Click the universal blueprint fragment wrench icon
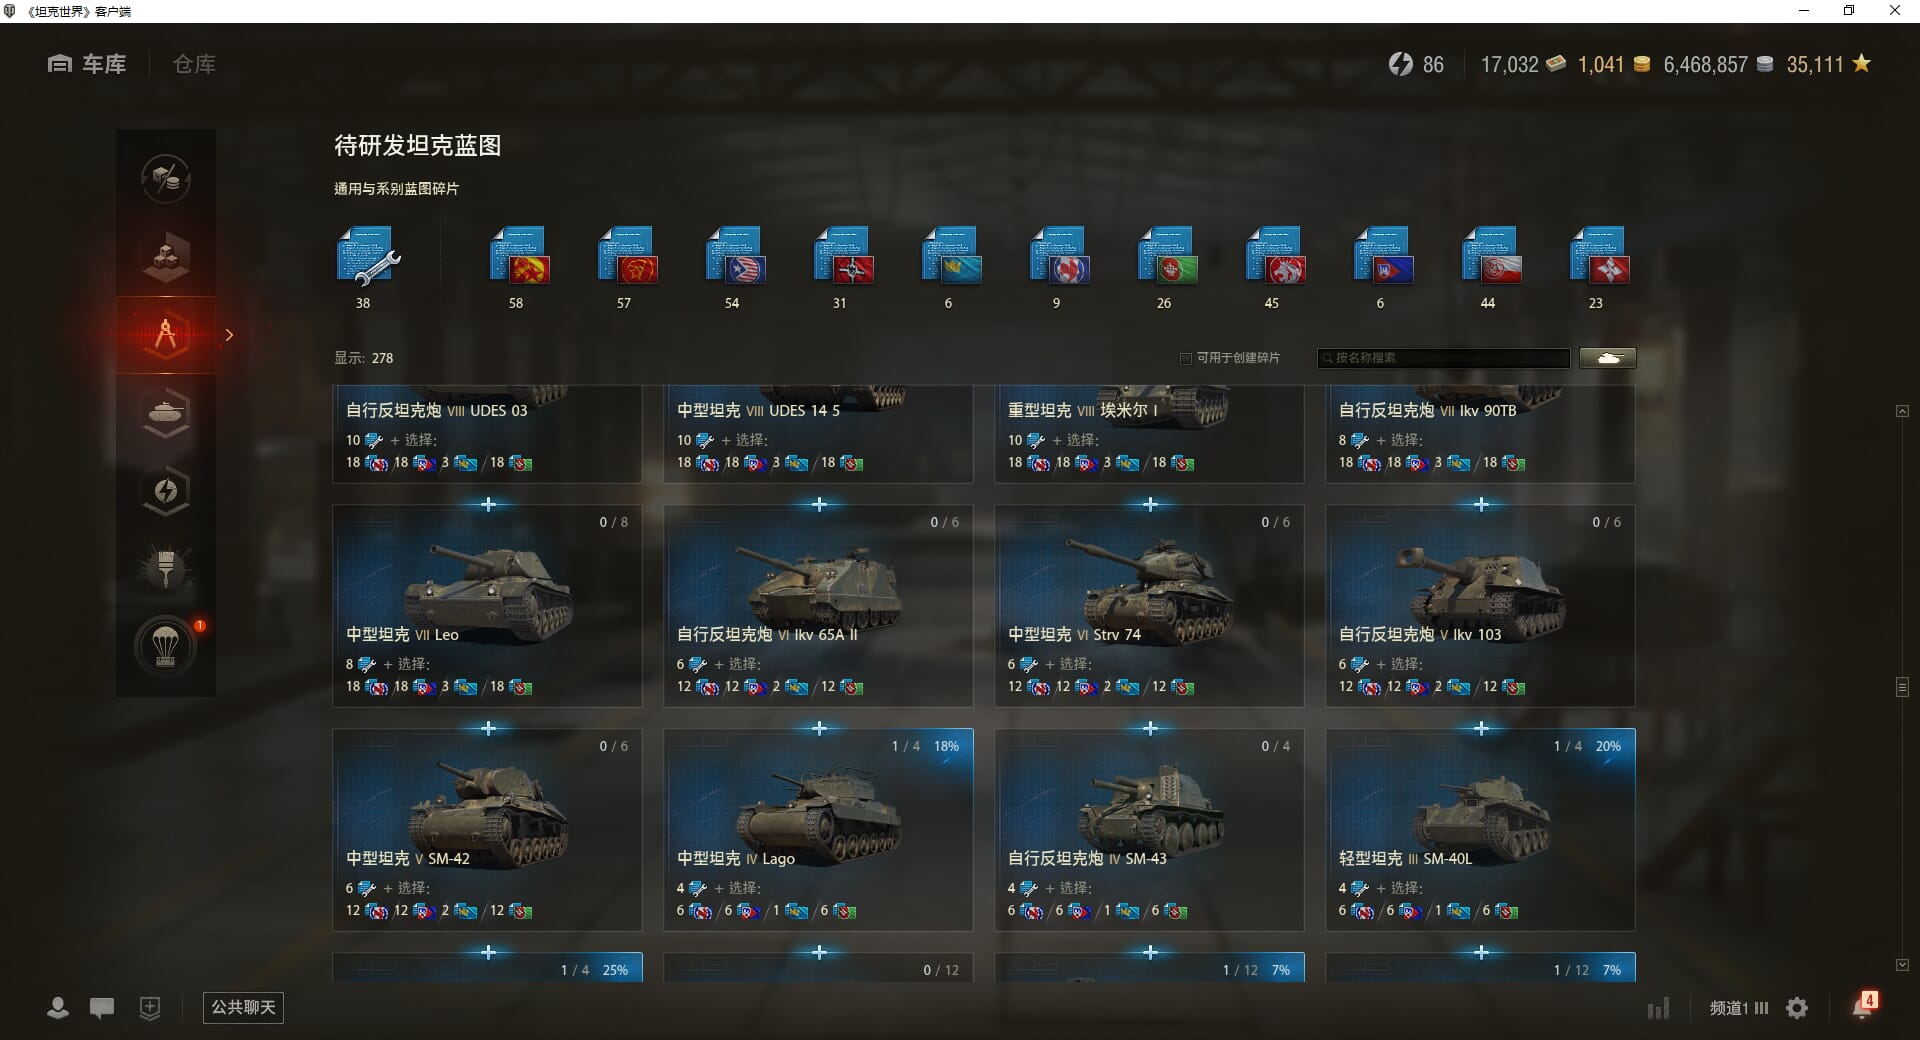This screenshot has width=1920, height=1040. (366, 257)
